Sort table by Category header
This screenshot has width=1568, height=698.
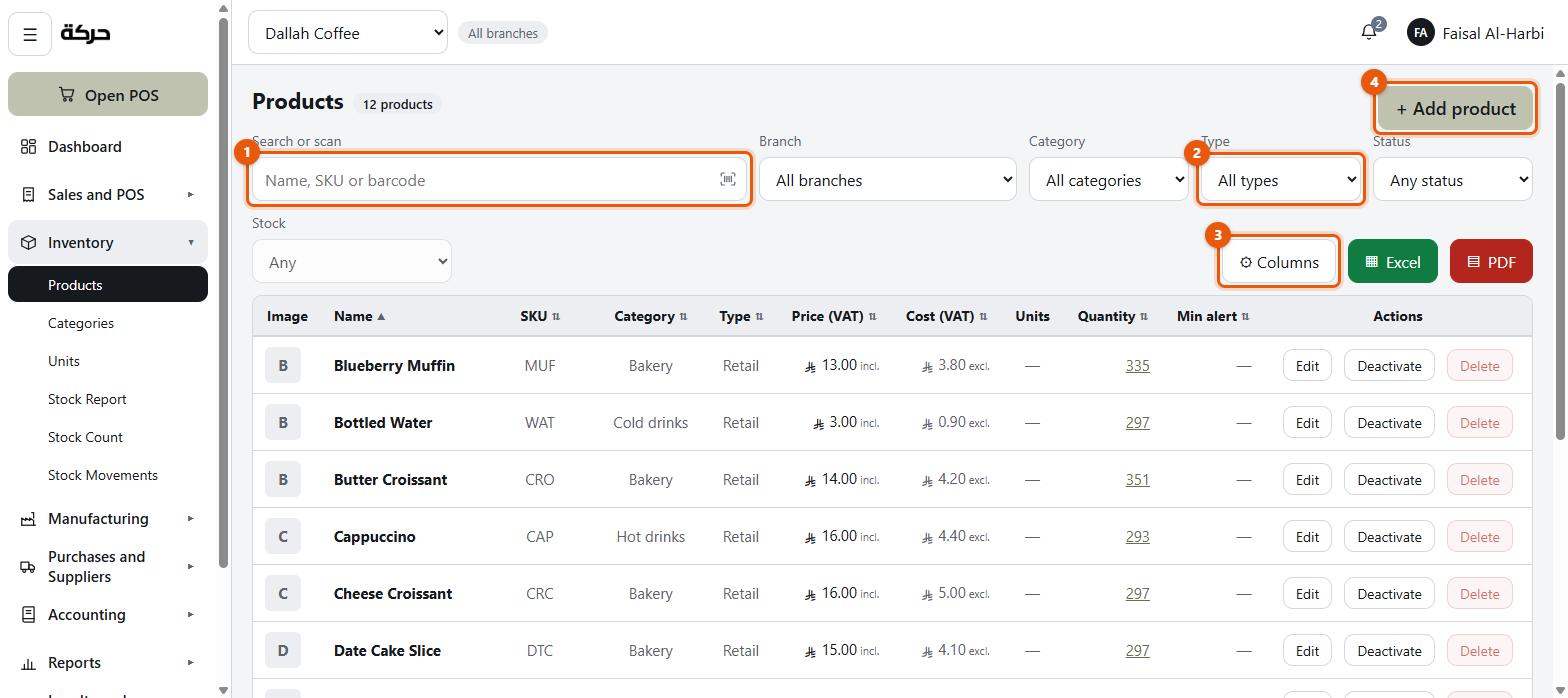(x=650, y=316)
